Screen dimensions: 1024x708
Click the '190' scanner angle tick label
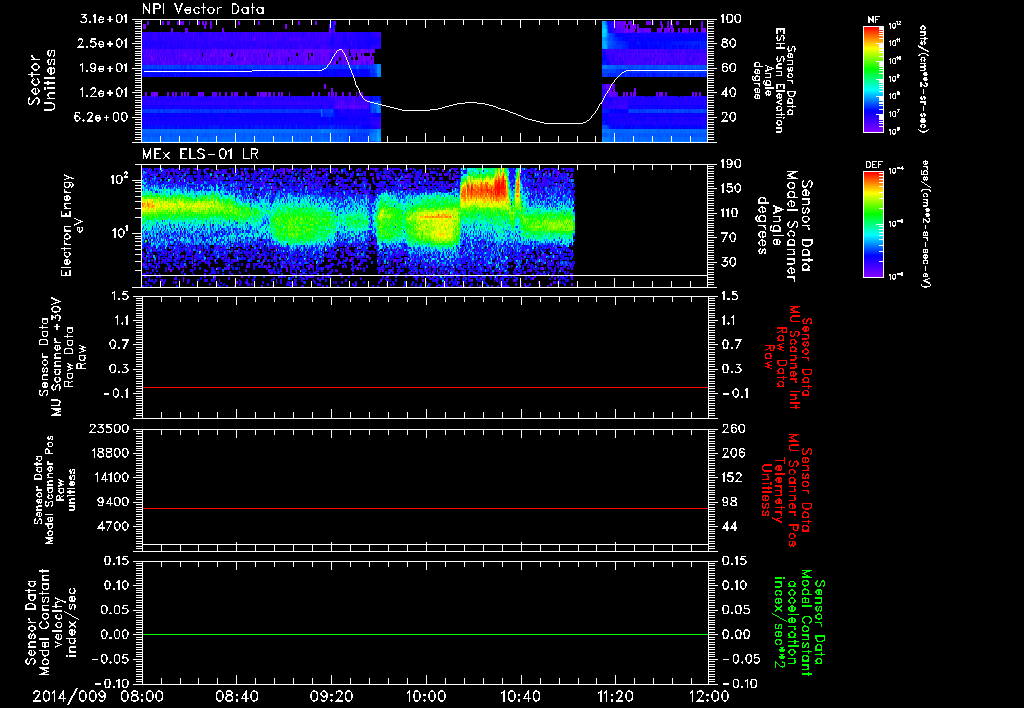[732, 164]
